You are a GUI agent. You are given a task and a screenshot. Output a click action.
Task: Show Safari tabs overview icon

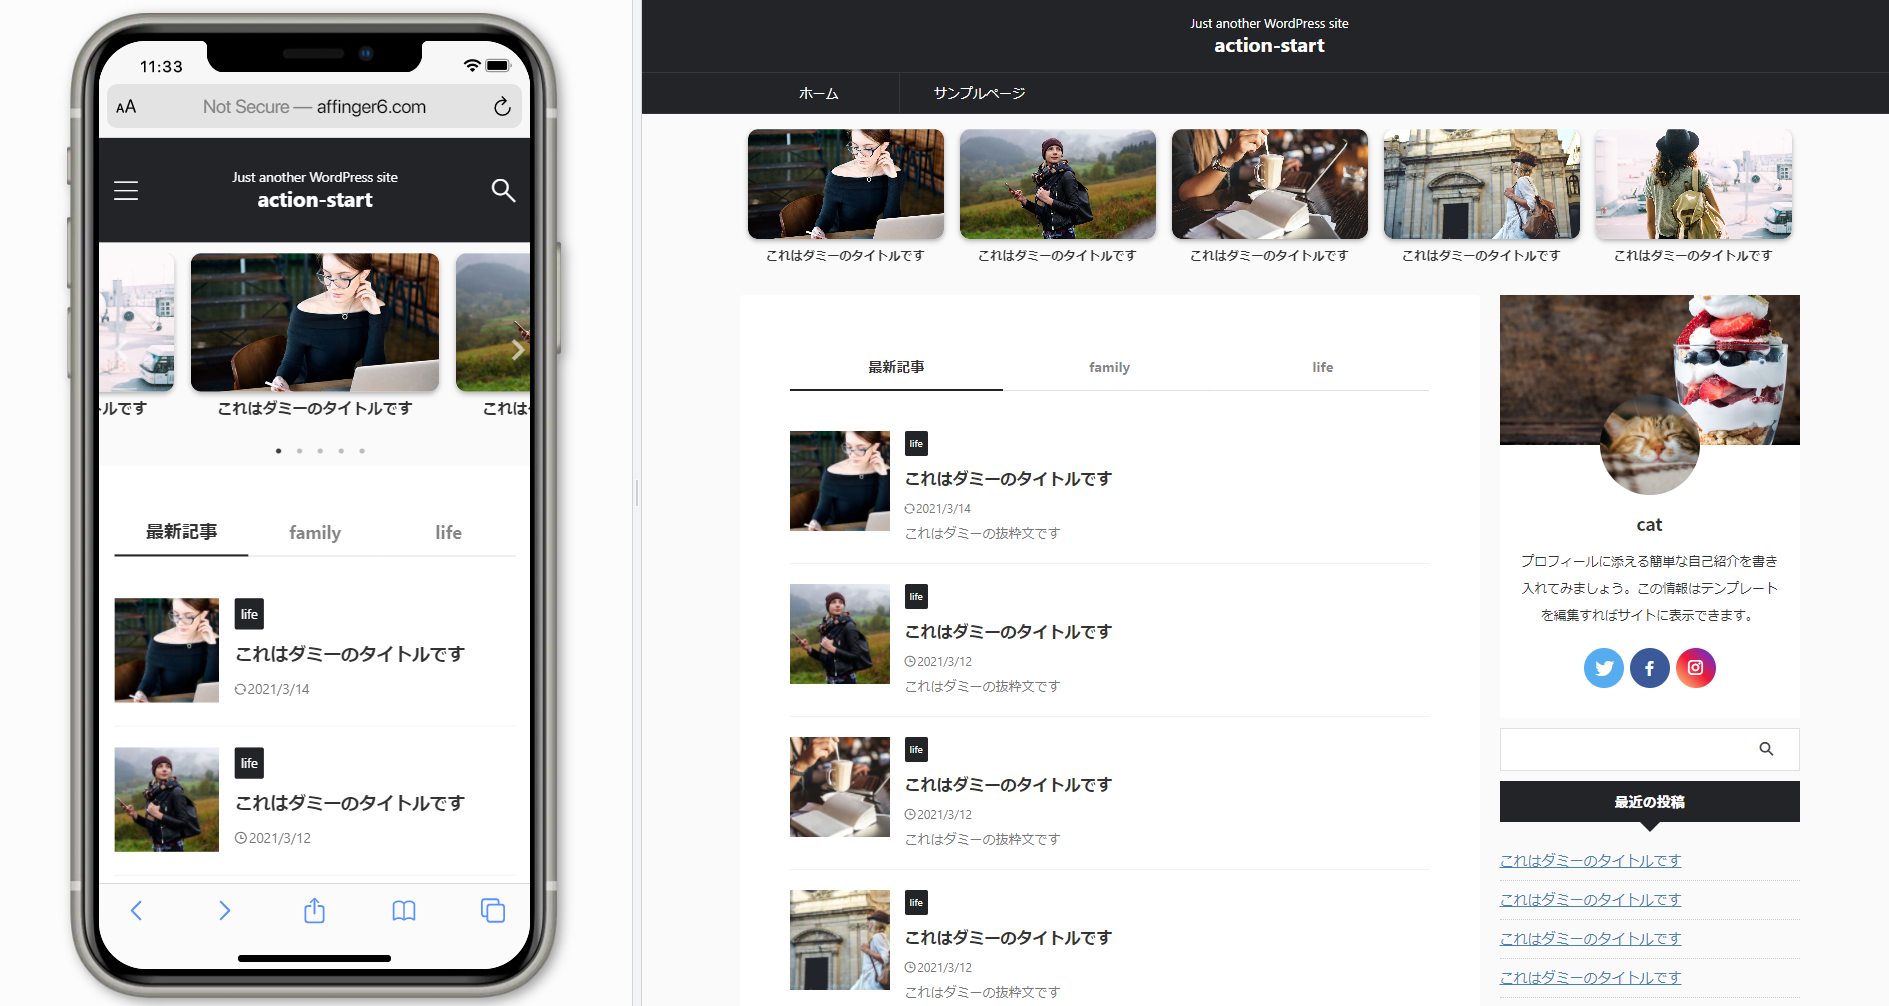point(492,910)
